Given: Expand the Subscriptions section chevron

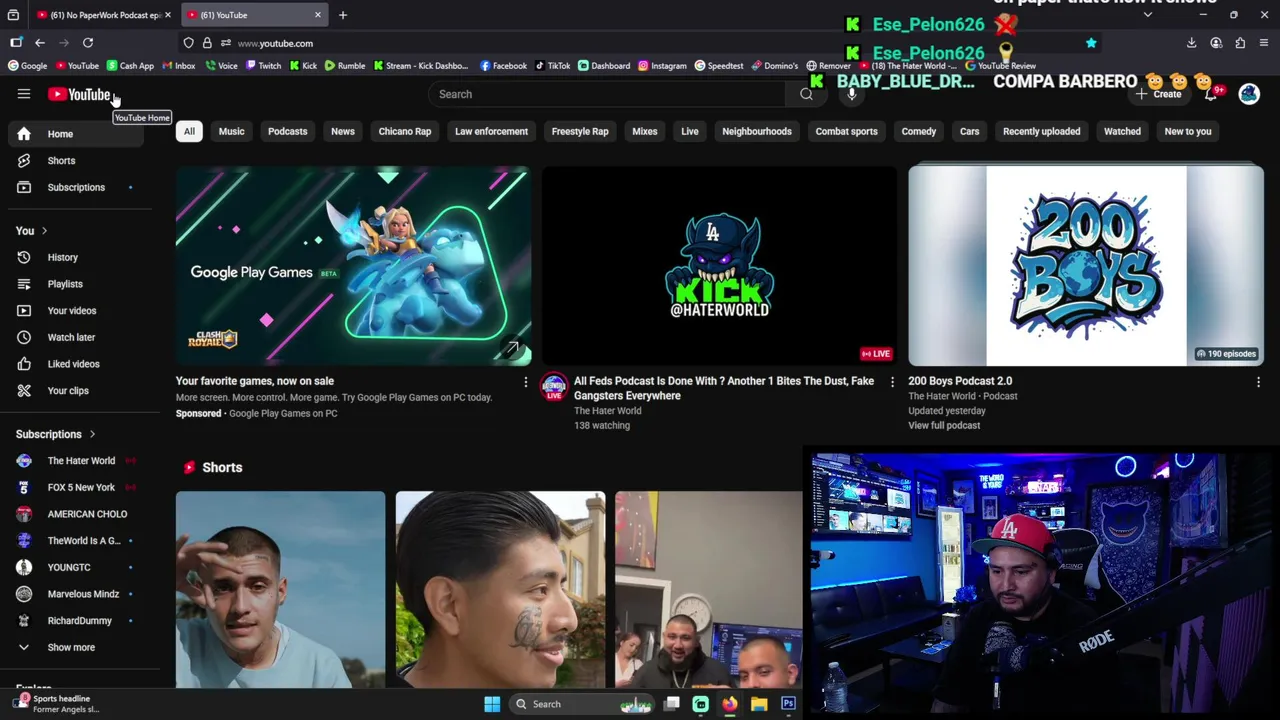Looking at the screenshot, I should [x=92, y=434].
